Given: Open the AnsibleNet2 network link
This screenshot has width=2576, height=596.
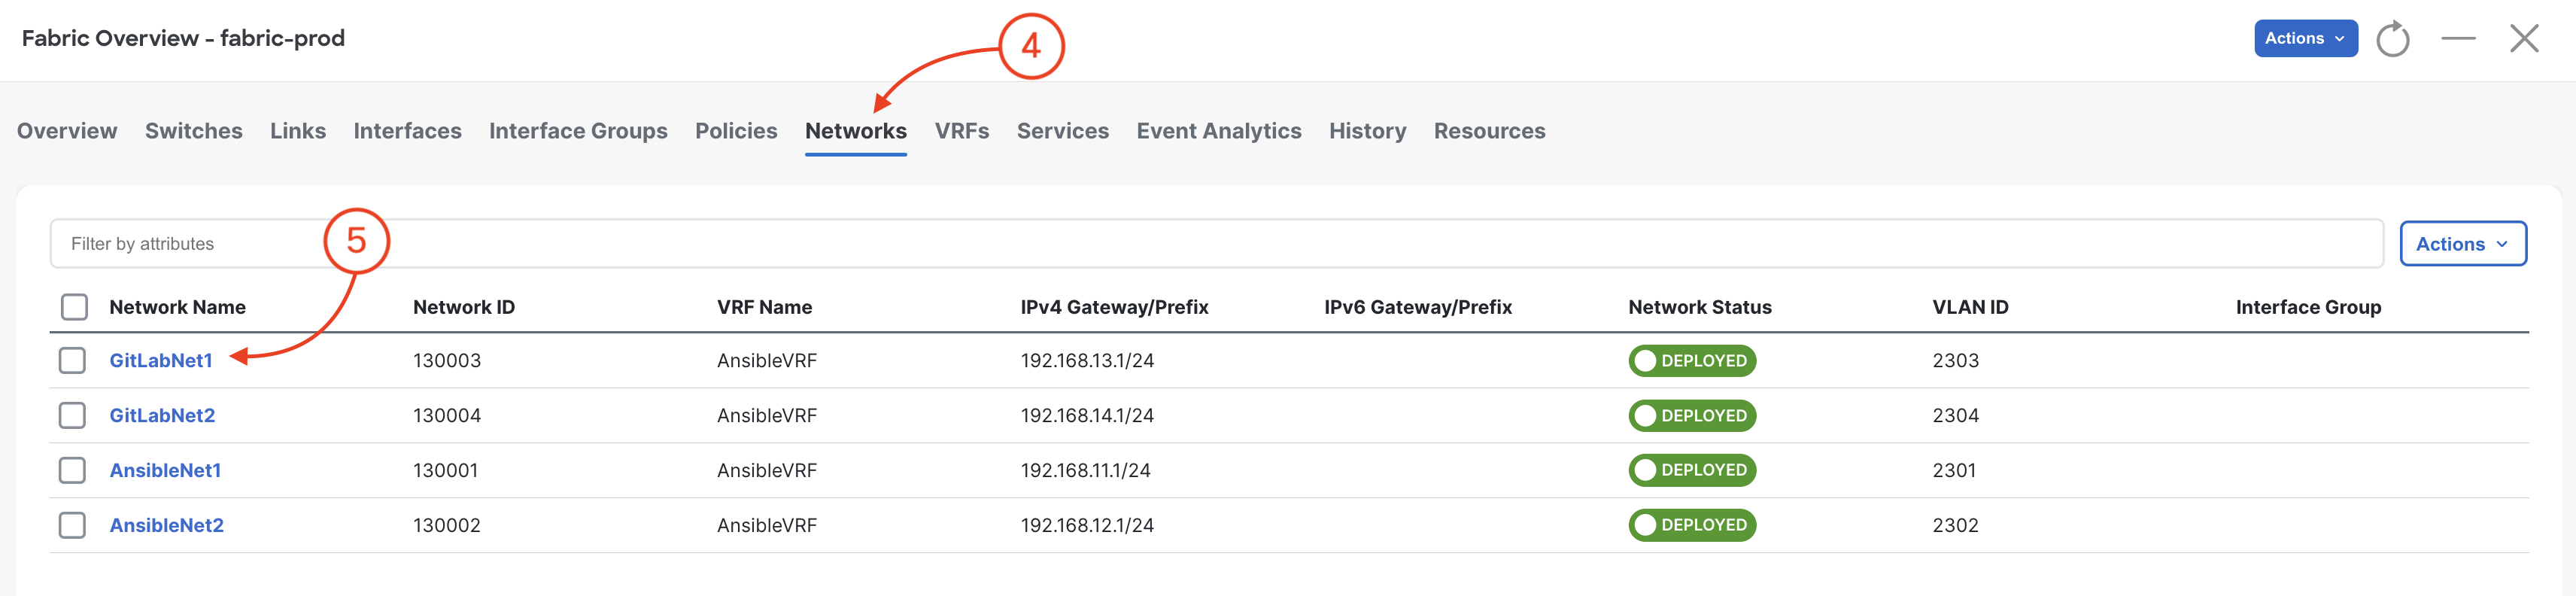Looking at the screenshot, I should click(x=167, y=525).
